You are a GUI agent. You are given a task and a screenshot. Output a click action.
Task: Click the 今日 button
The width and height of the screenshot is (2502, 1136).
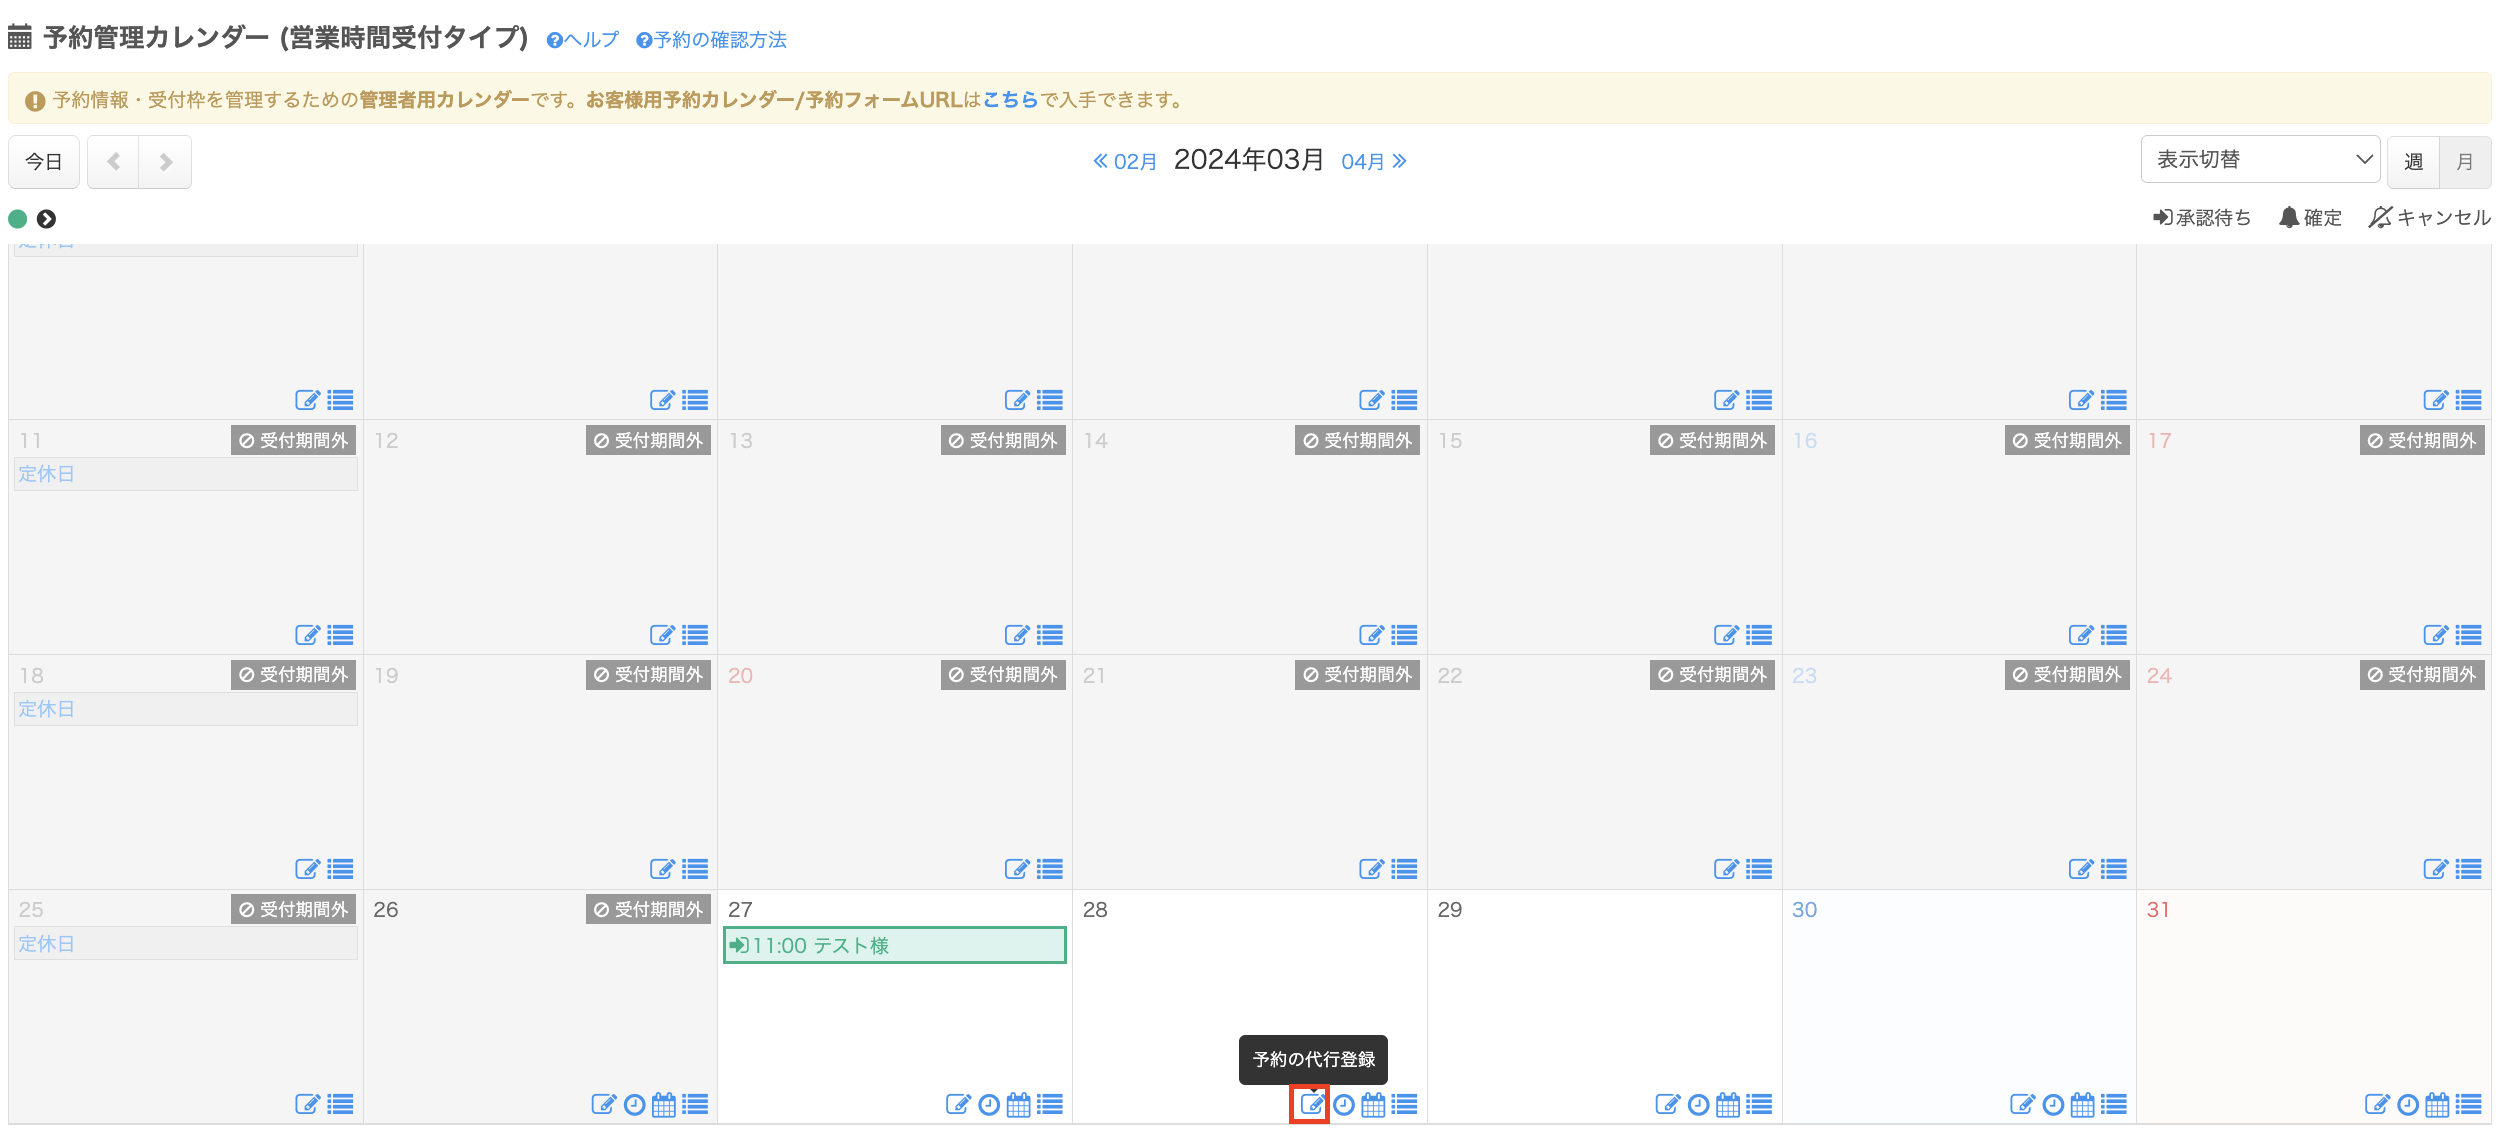(x=44, y=162)
